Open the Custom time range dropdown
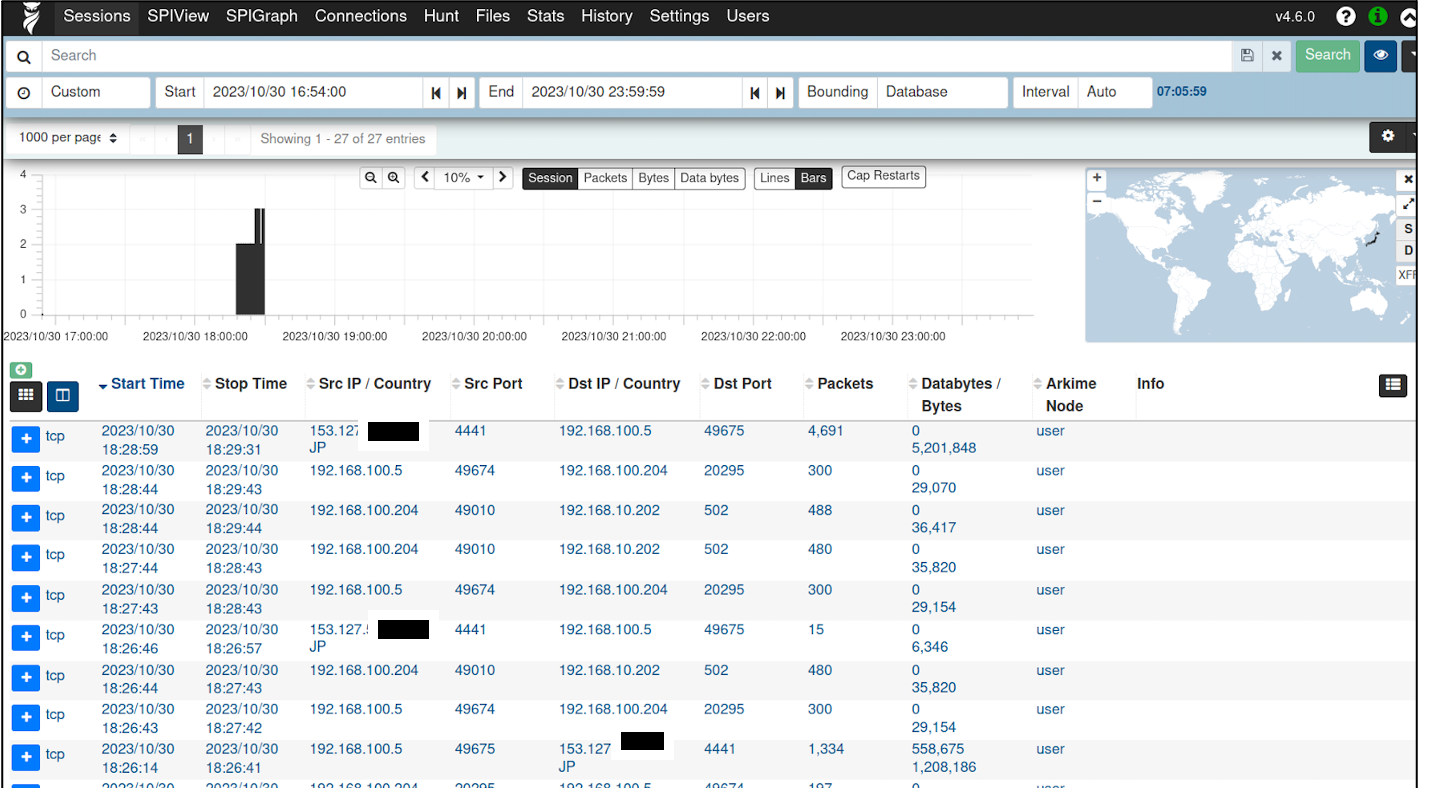The image size is (1432, 788). pos(96,92)
